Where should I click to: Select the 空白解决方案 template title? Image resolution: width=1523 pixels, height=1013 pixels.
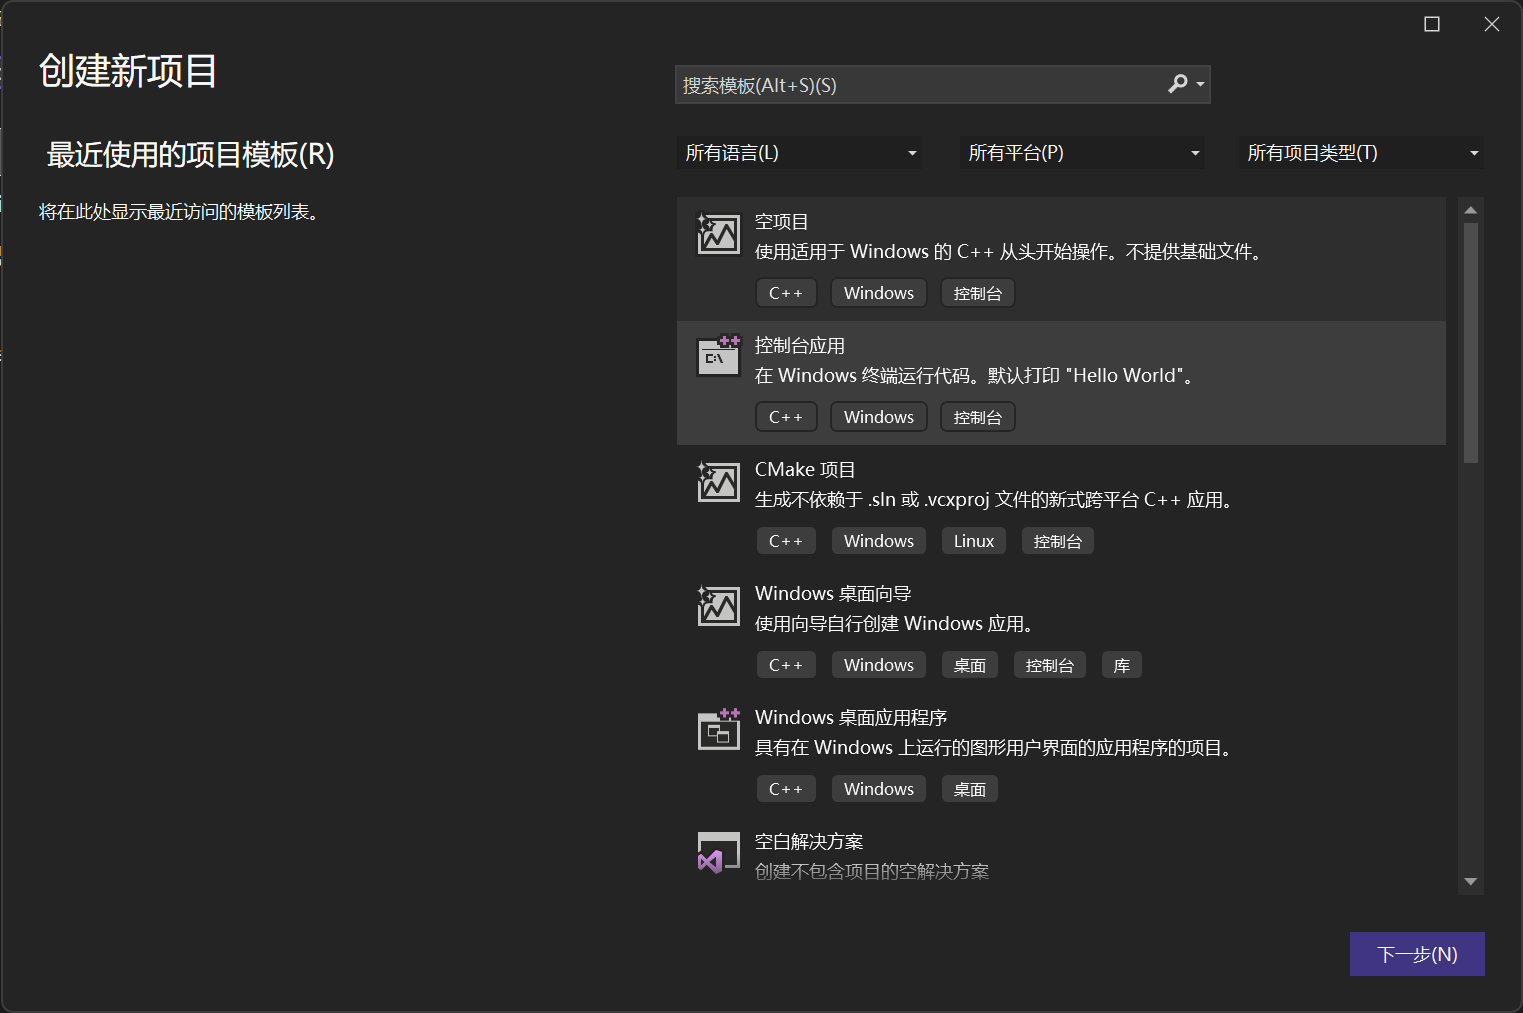coord(809,842)
